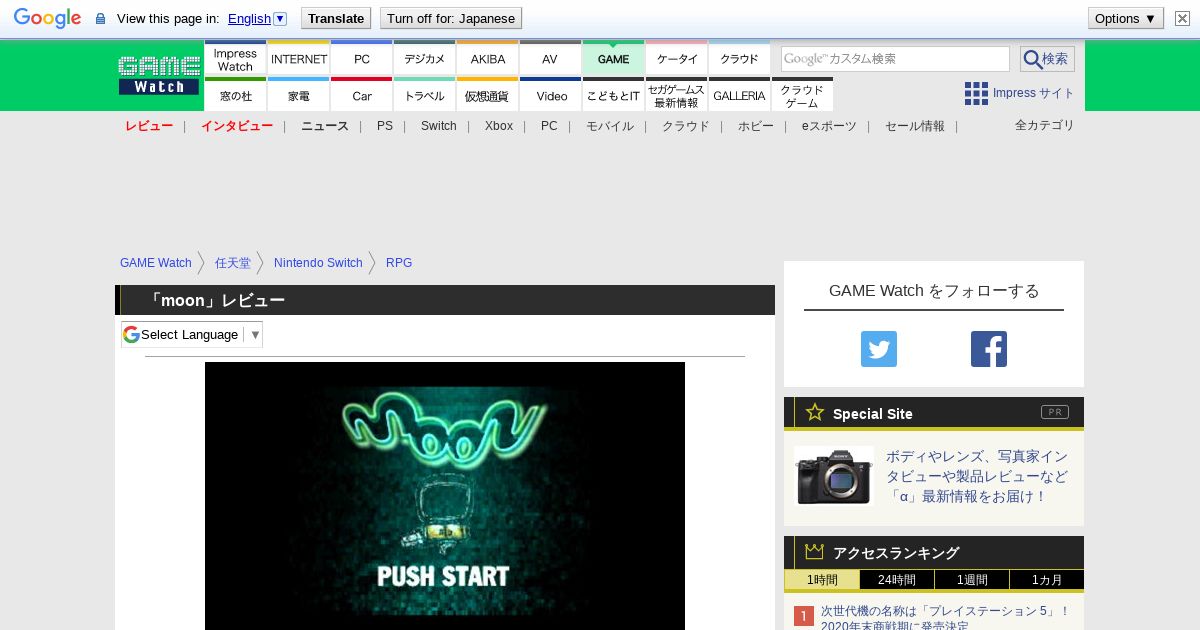1200x630 pixels.
Task: Go to the ニュース category
Action: (x=325, y=126)
